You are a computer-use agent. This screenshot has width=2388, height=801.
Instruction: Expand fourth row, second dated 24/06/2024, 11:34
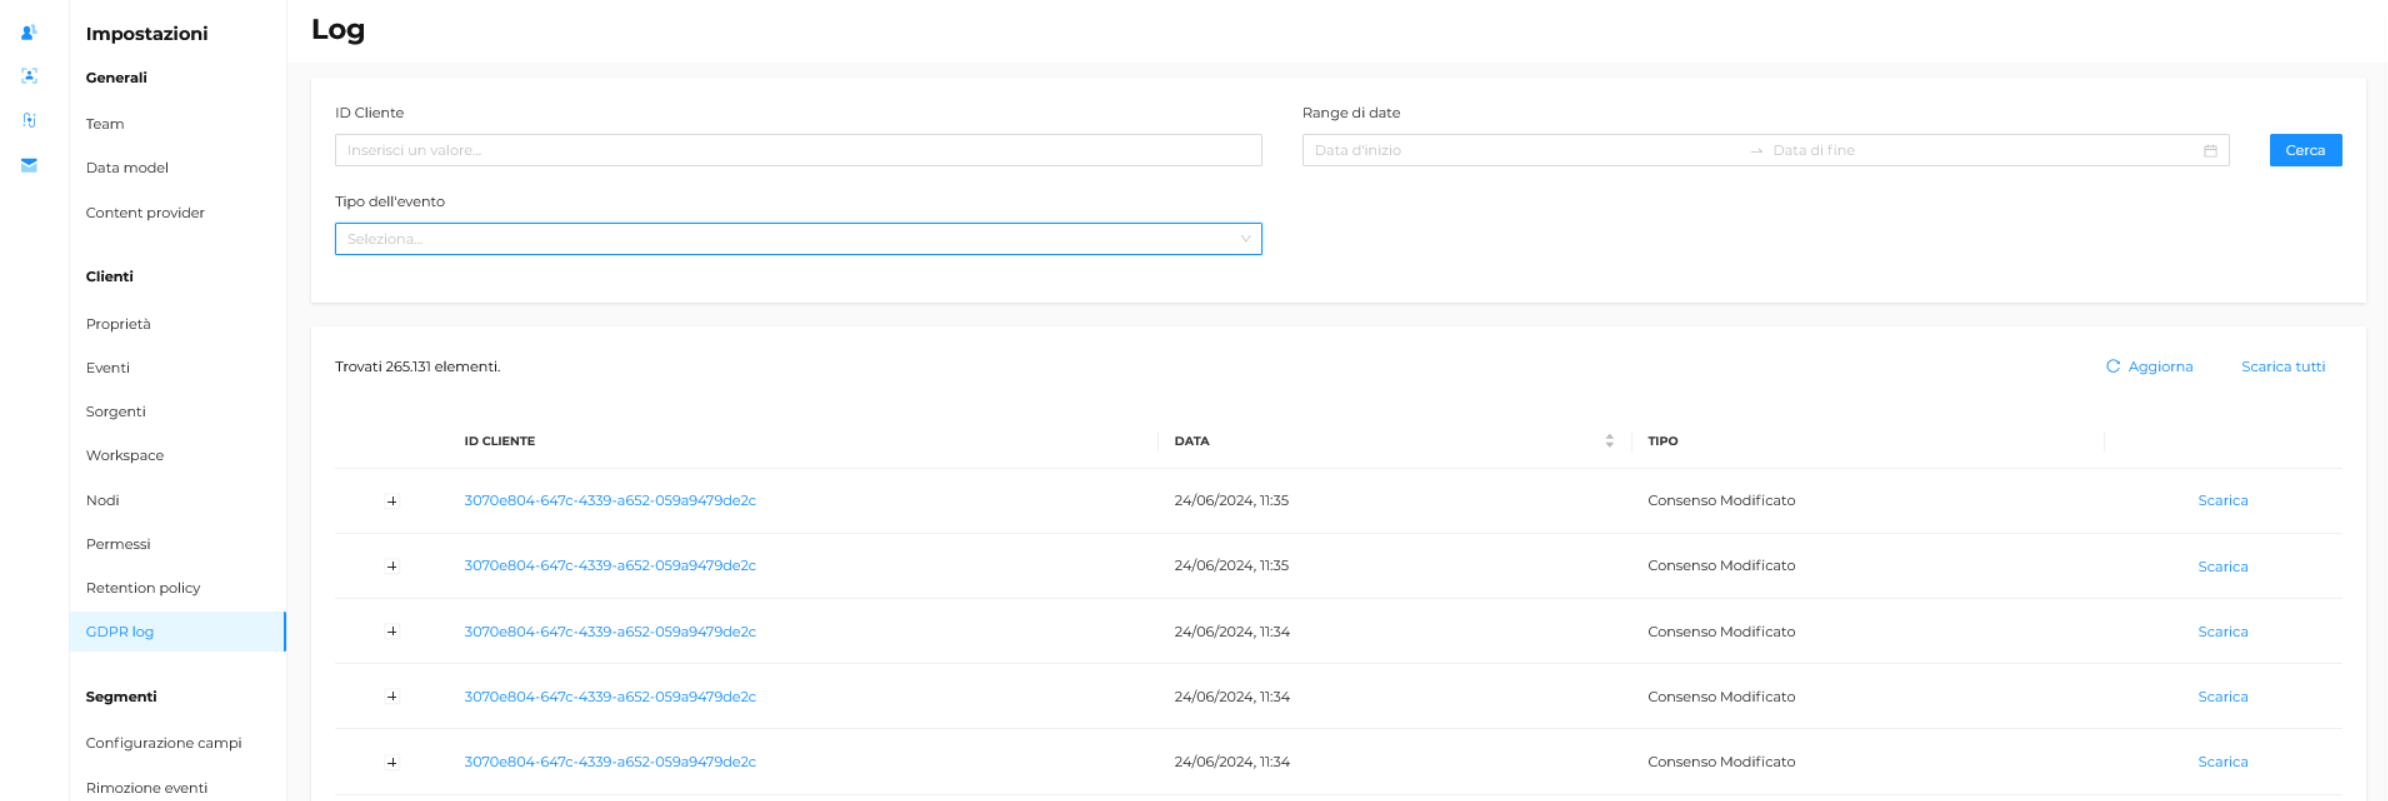(x=392, y=697)
